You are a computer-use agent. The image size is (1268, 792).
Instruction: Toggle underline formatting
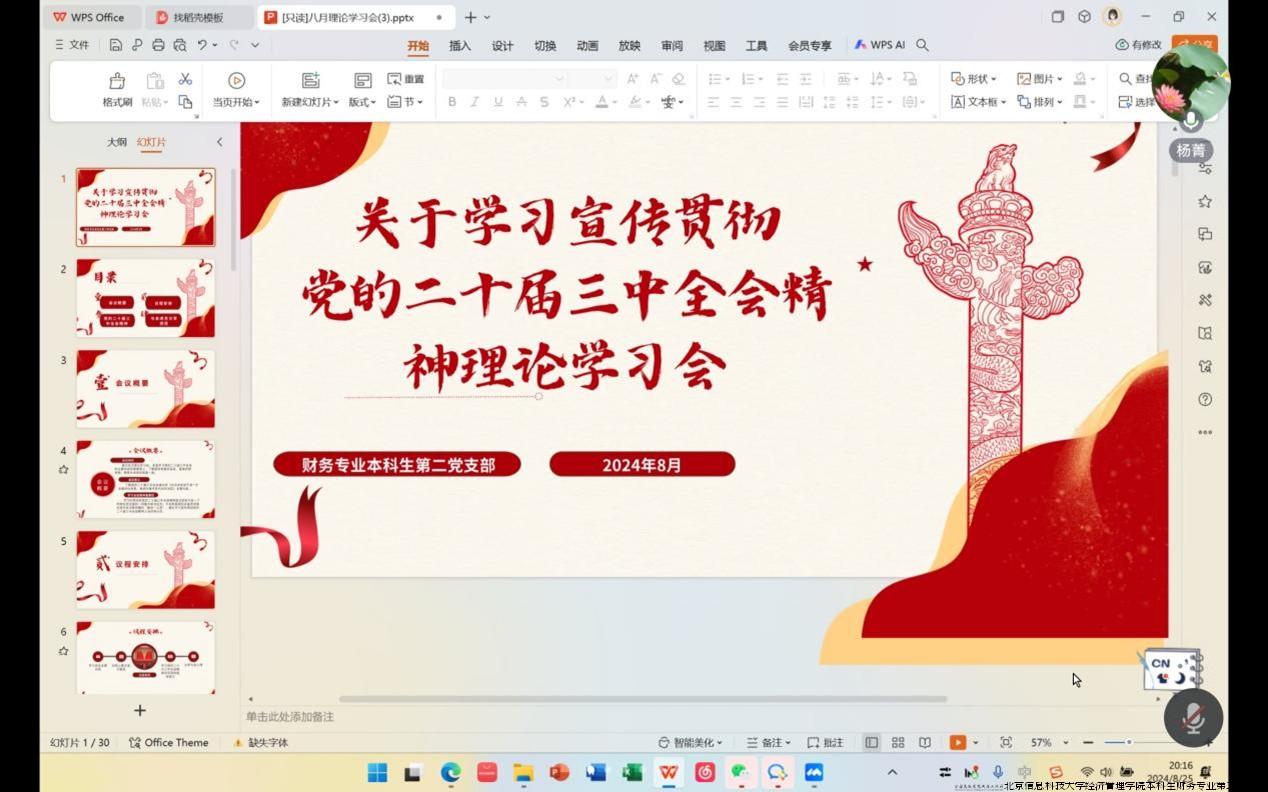coord(496,101)
